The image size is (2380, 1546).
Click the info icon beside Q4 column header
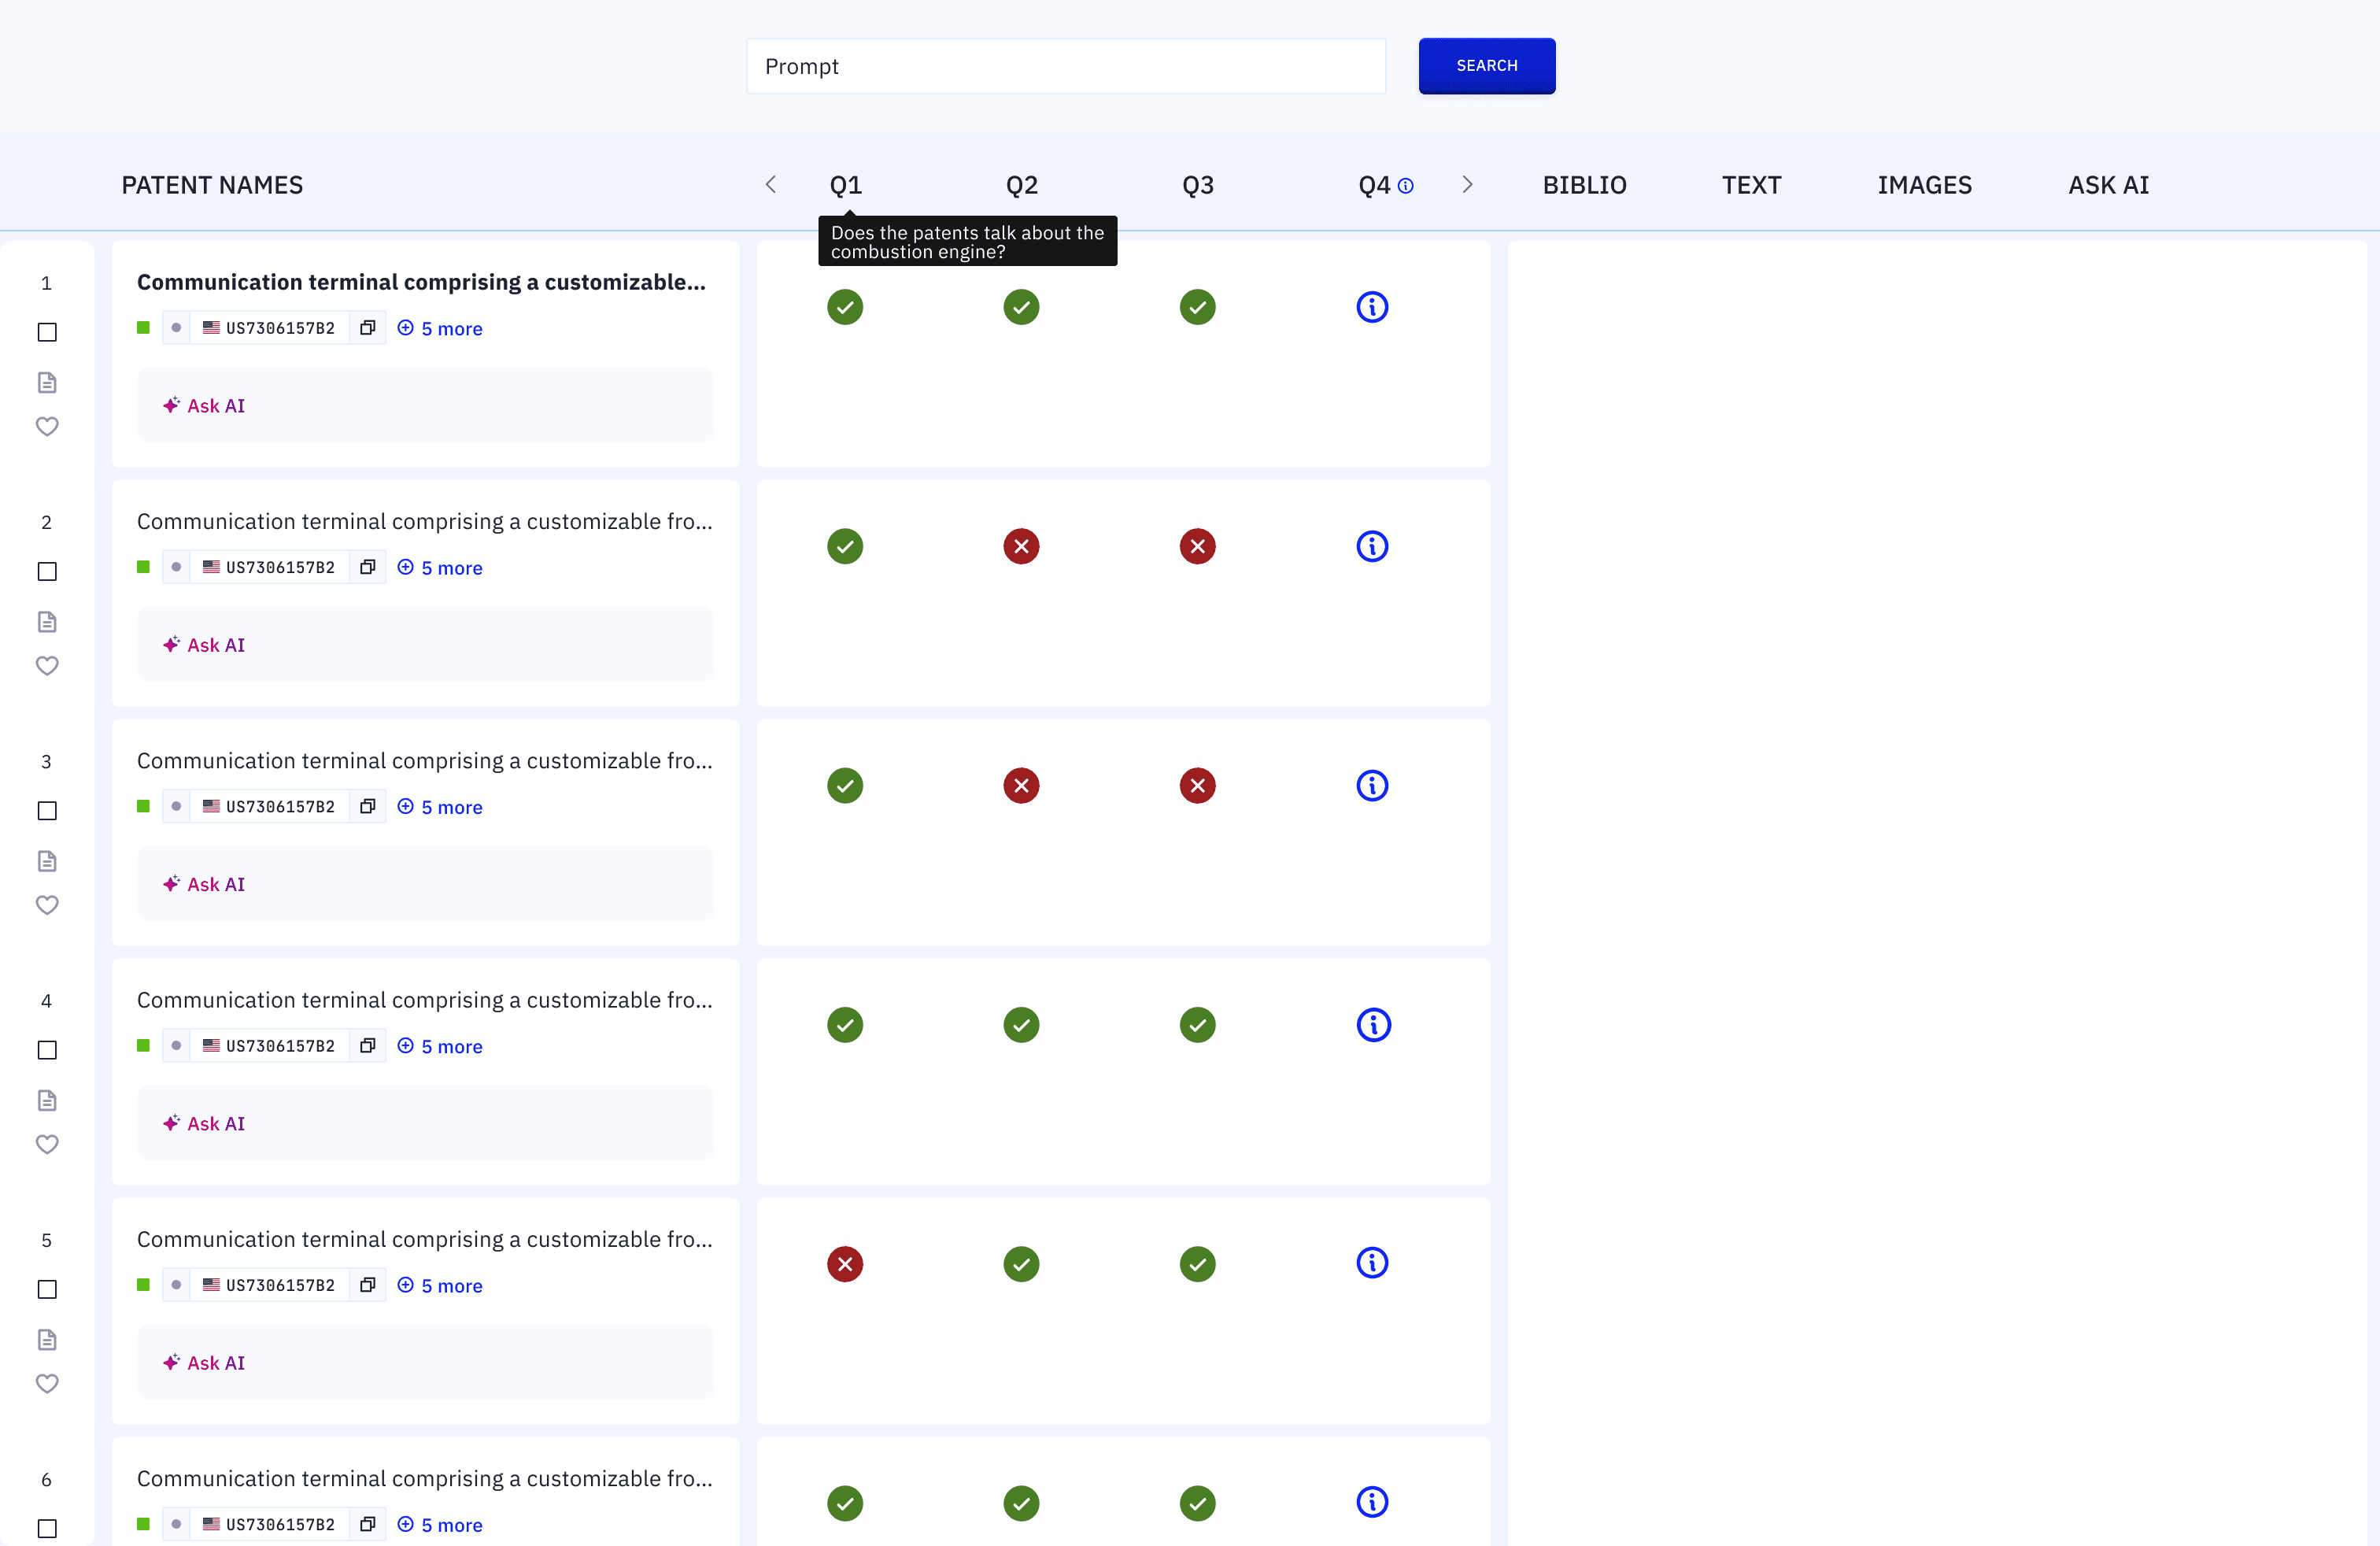coord(1406,185)
